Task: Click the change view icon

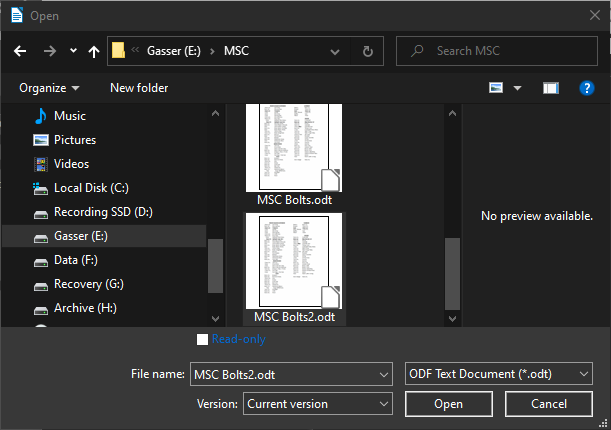Action: point(496,88)
